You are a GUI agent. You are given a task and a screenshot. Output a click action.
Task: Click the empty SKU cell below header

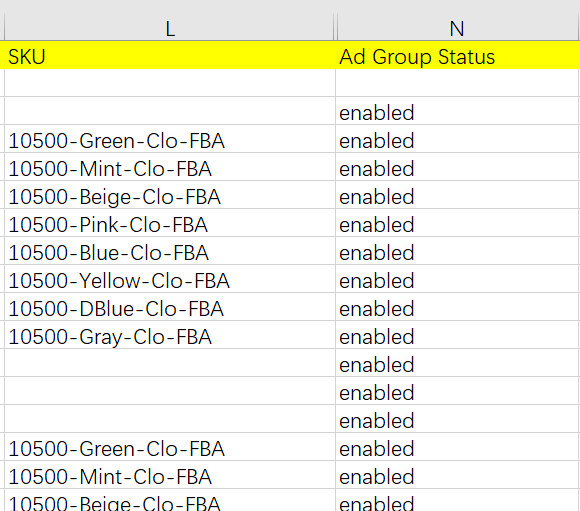tap(169, 83)
